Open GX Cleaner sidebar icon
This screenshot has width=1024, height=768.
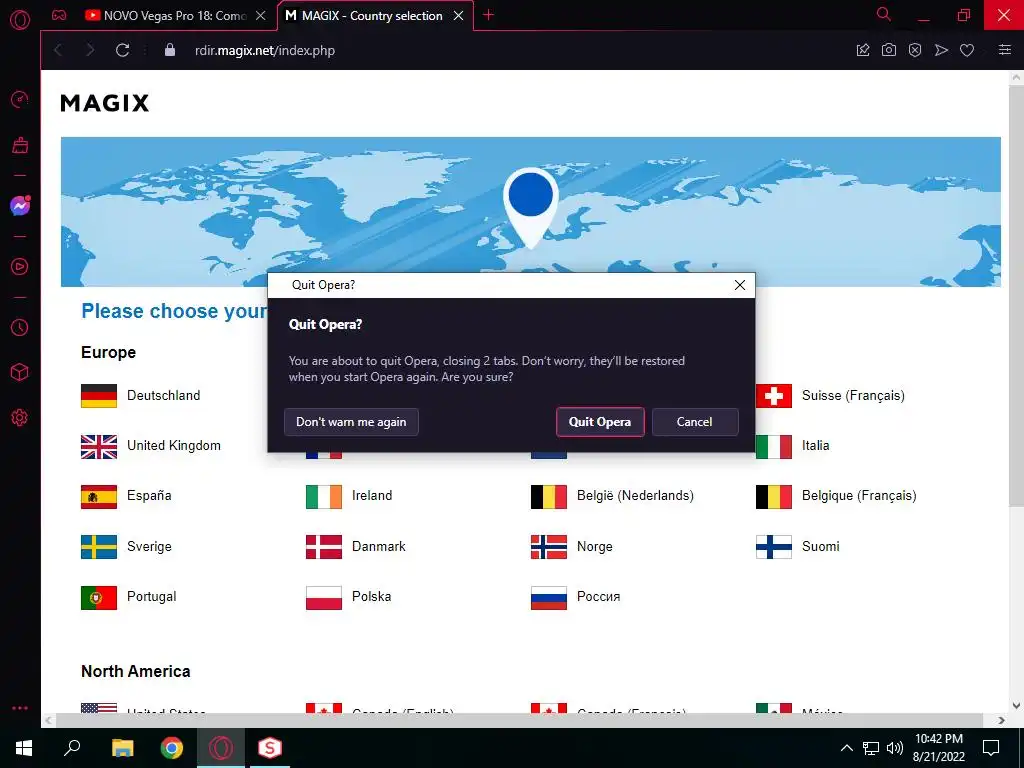[20, 145]
